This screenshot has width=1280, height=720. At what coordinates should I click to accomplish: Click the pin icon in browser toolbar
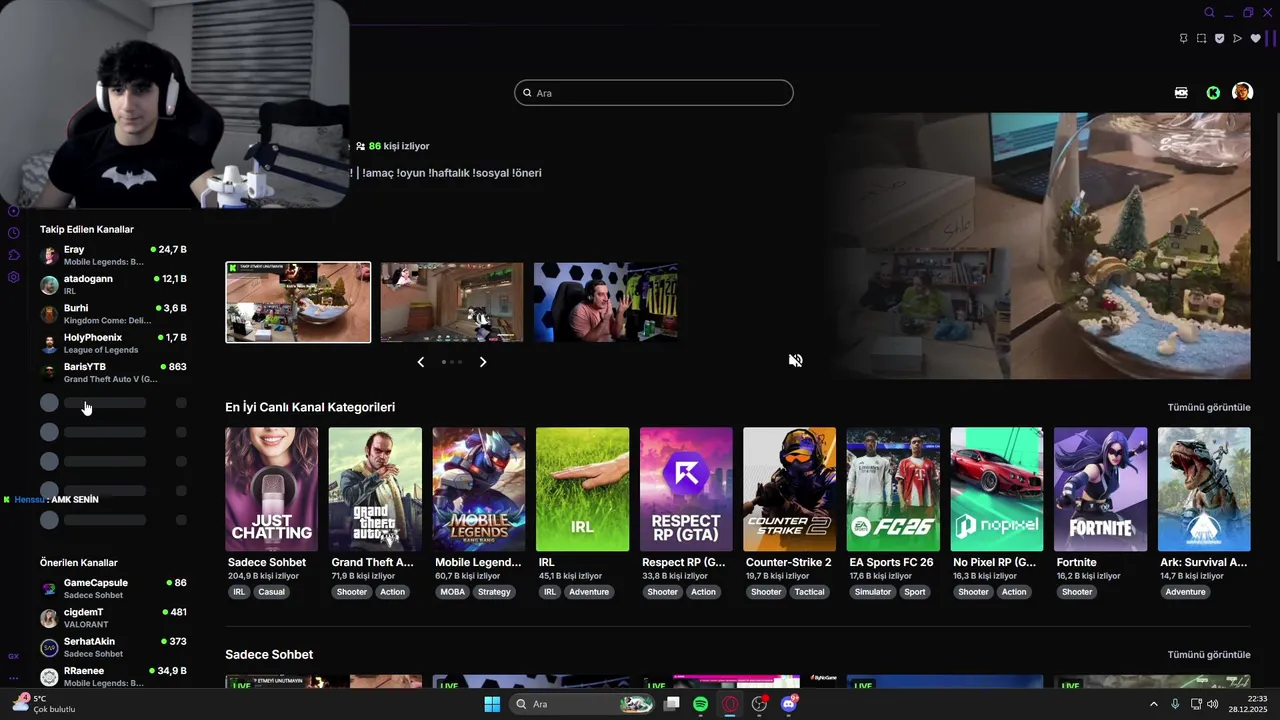[x=1183, y=39]
